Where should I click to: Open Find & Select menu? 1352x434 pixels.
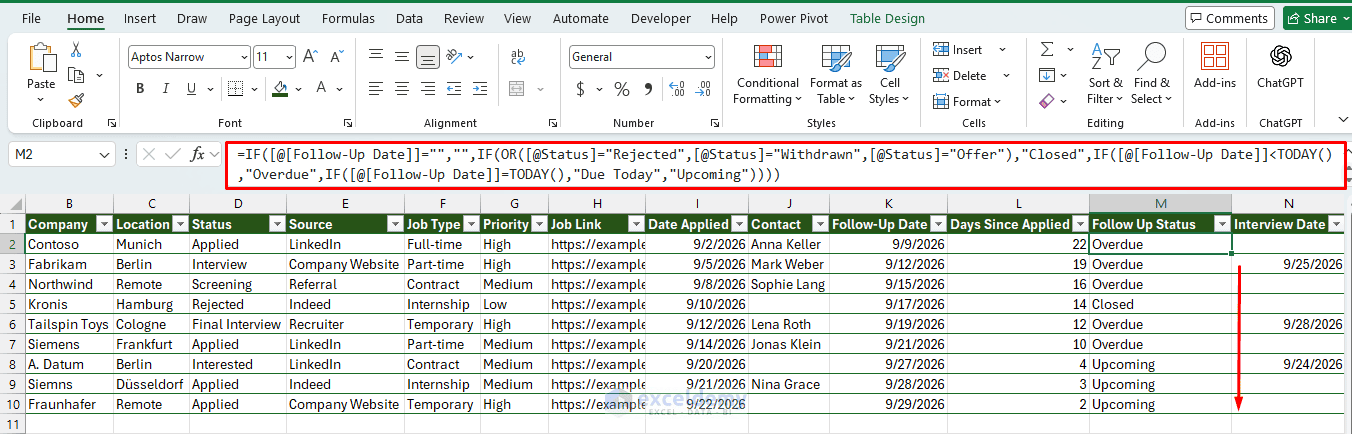pos(1151,74)
